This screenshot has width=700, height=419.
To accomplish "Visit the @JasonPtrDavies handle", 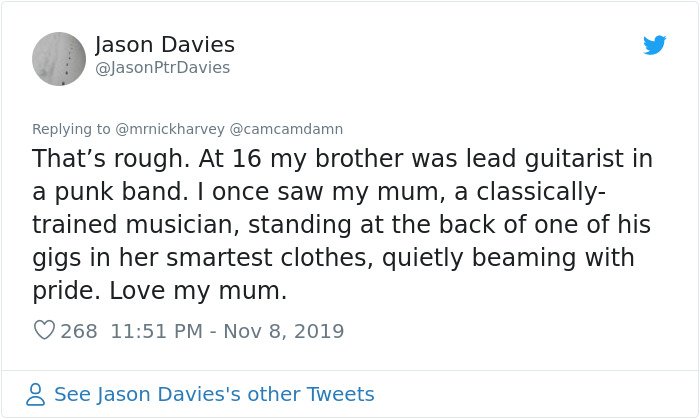I will click(x=162, y=68).
